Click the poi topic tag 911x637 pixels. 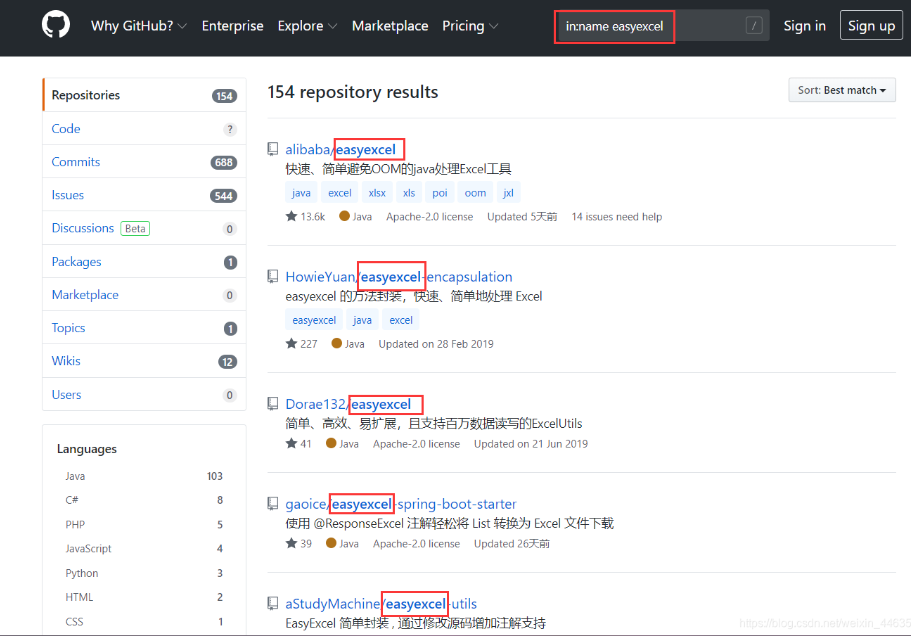tap(440, 193)
